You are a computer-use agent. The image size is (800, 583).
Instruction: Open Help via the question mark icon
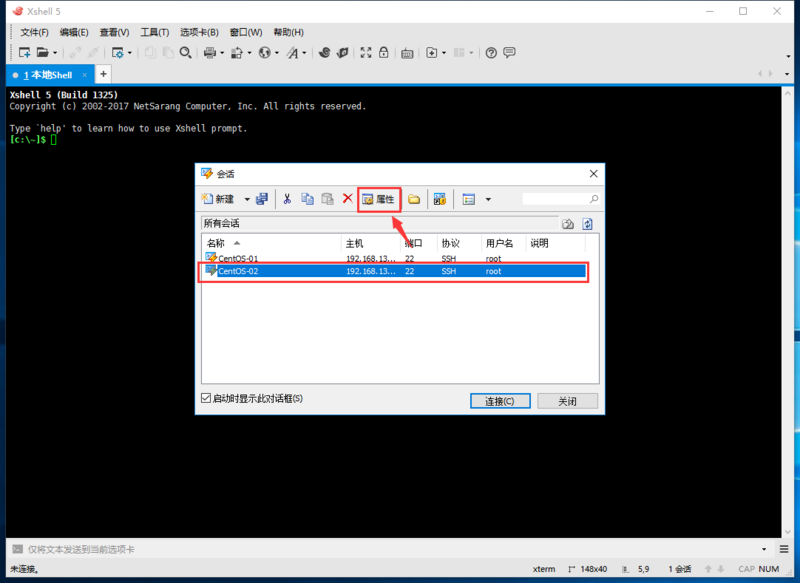[x=491, y=53]
